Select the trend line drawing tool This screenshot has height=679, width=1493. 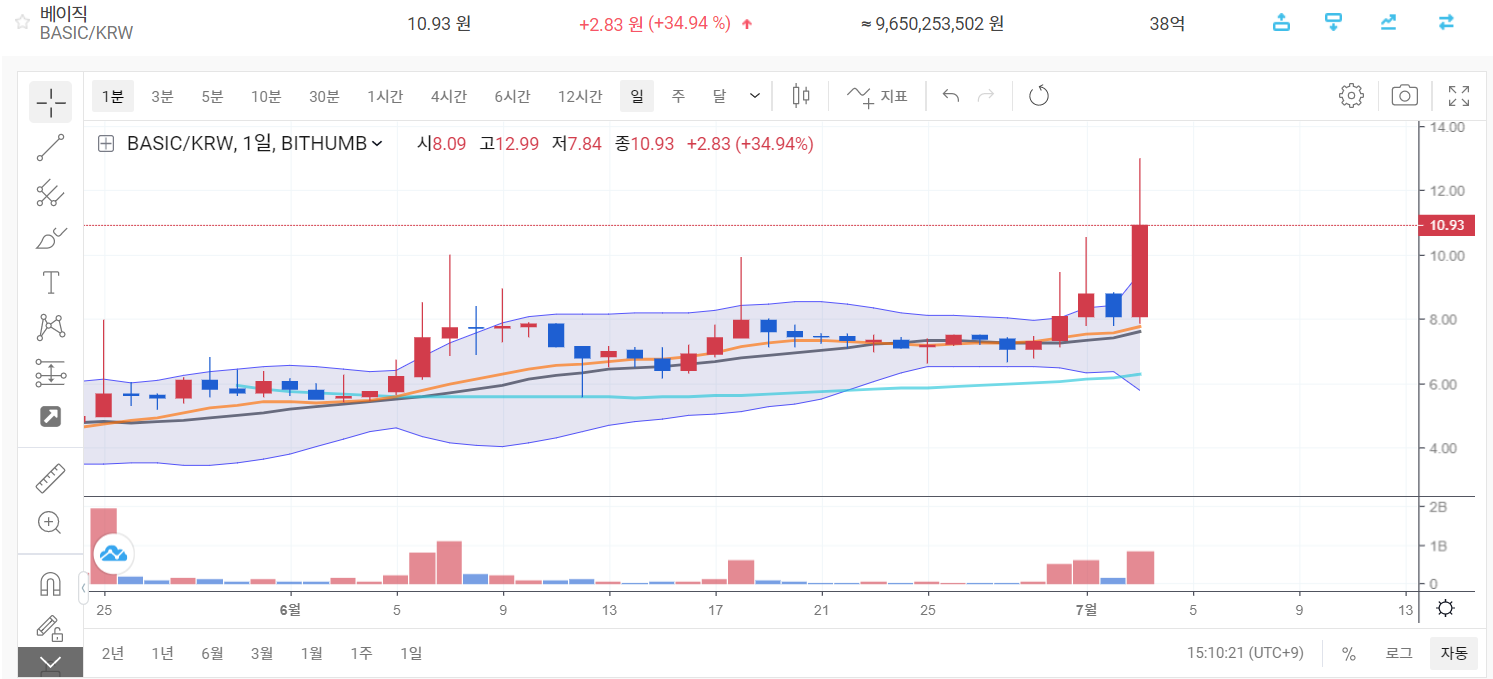point(50,147)
